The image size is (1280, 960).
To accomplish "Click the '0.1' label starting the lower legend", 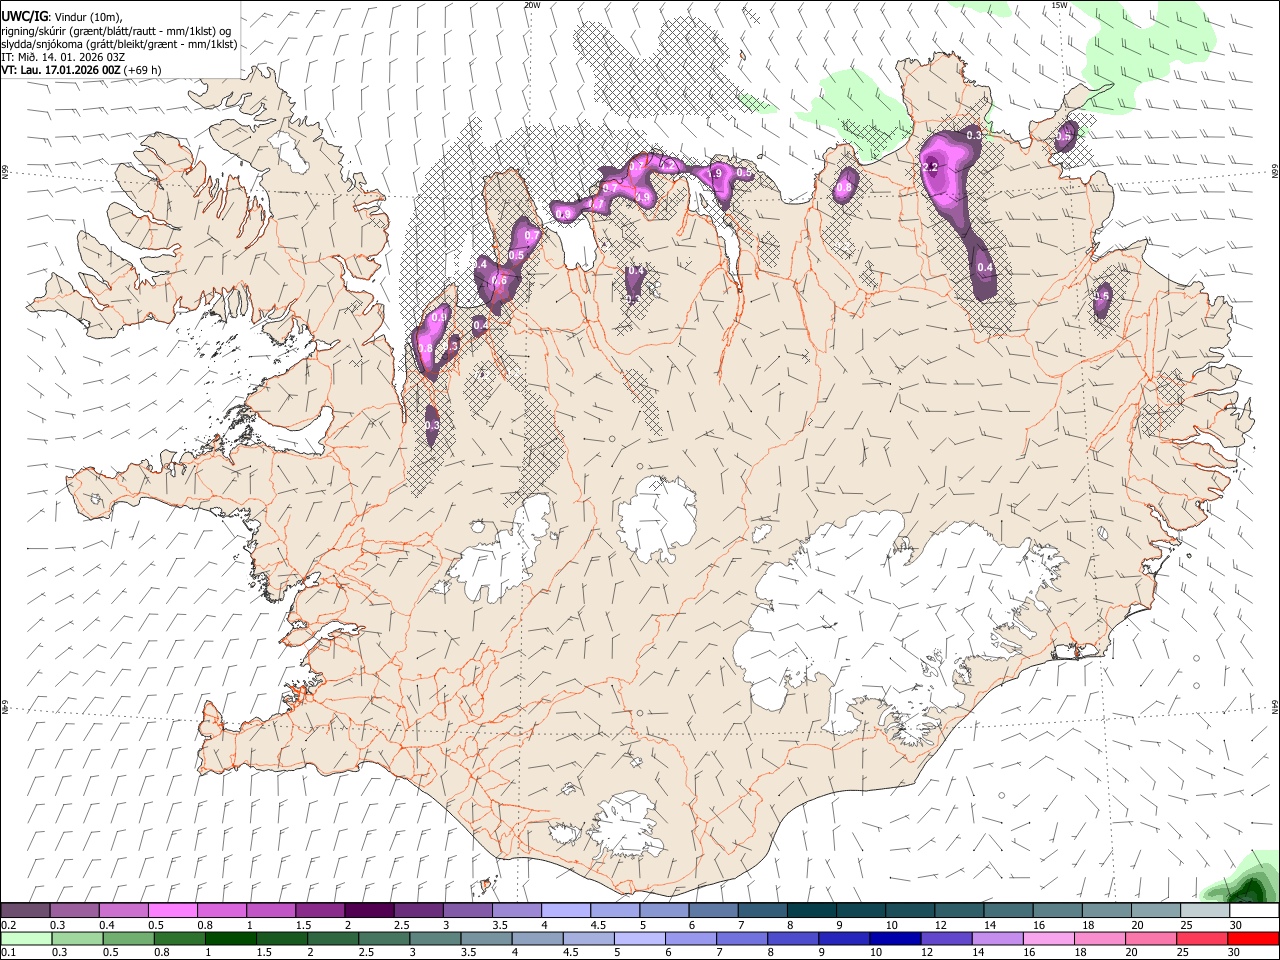I will (x=8, y=952).
